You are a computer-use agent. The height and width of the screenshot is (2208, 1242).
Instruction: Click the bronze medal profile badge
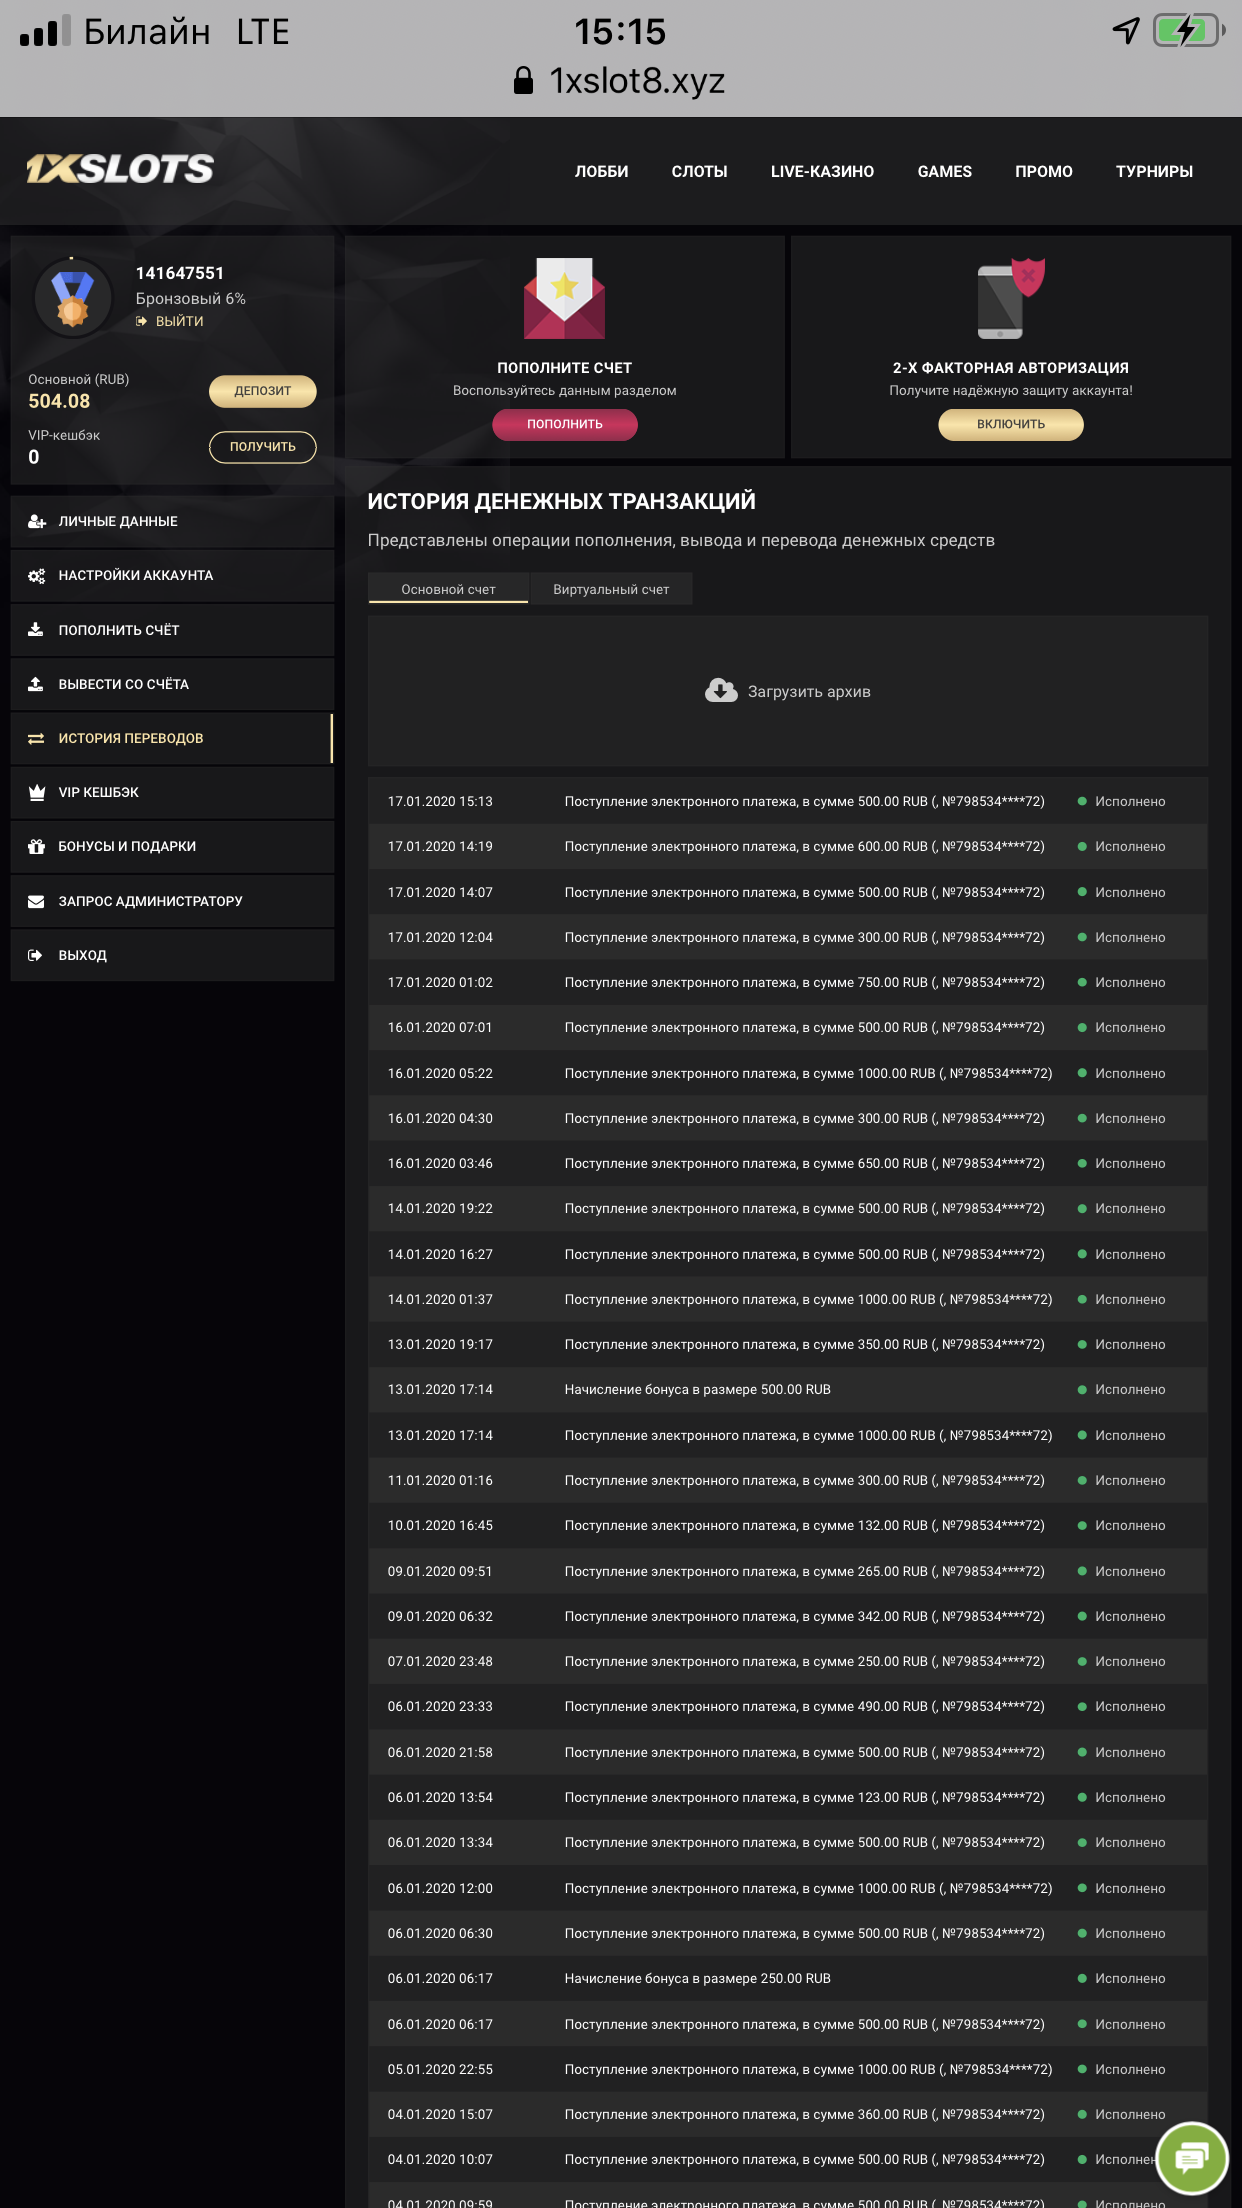point(72,298)
